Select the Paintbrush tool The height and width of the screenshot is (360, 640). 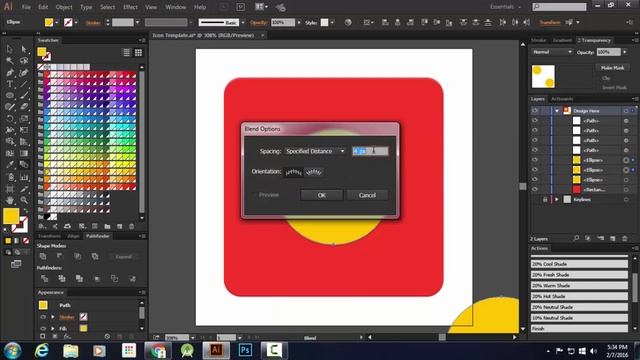[24, 96]
